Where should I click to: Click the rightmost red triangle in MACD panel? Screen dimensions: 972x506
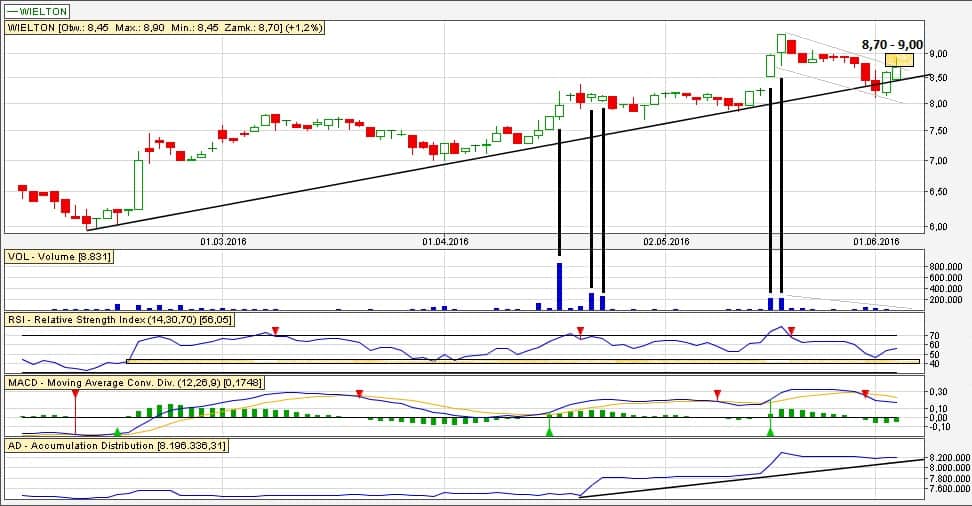[865, 394]
